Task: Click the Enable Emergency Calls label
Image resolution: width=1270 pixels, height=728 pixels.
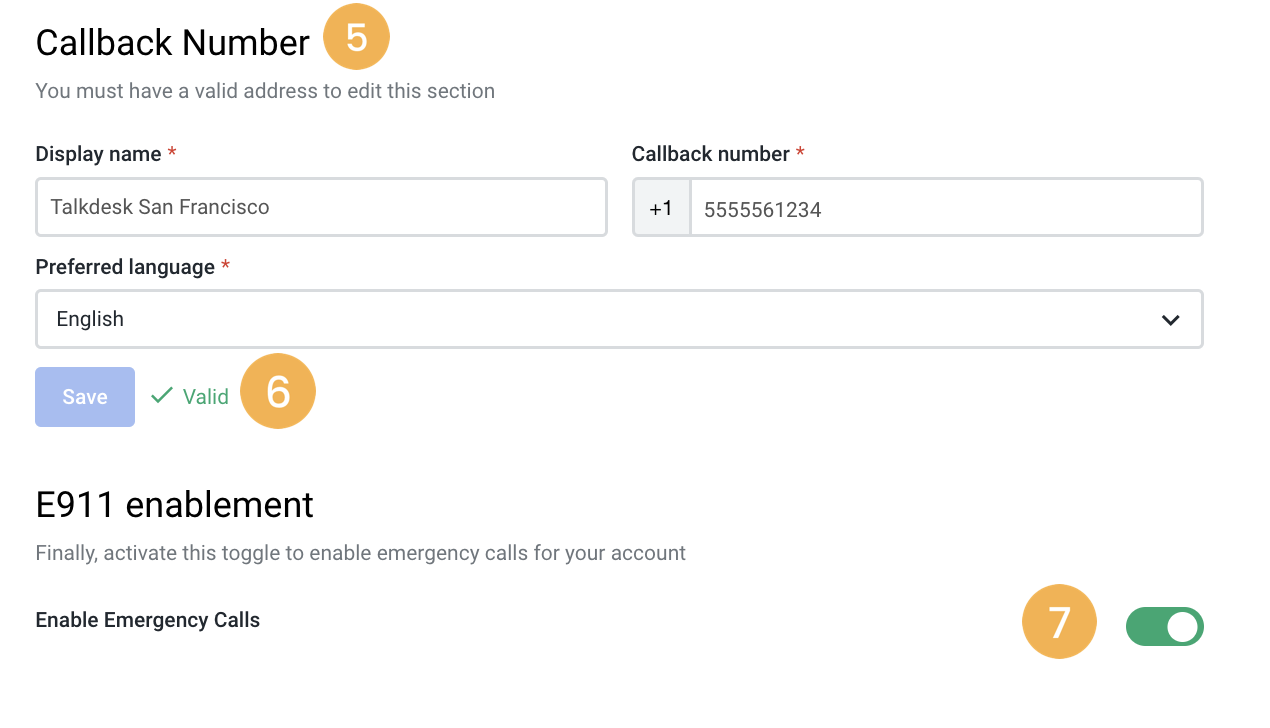Action: click(148, 620)
